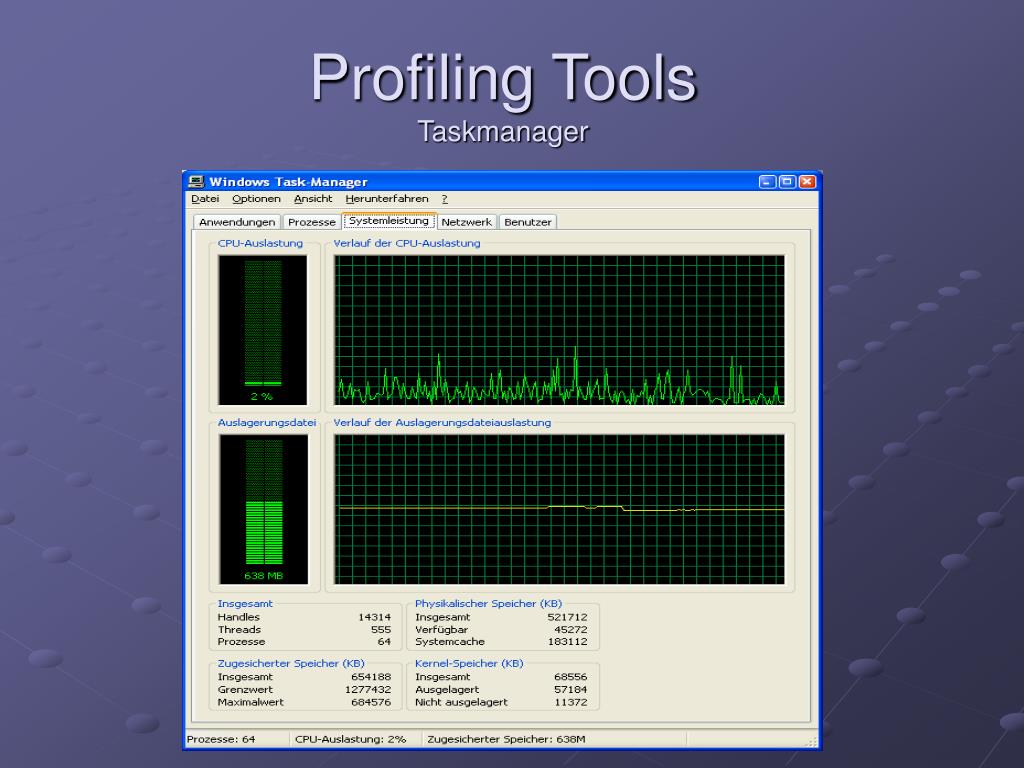1024x768 pixels.
Task: Click status bar Prozesse: 64
Action: point(221,739)
